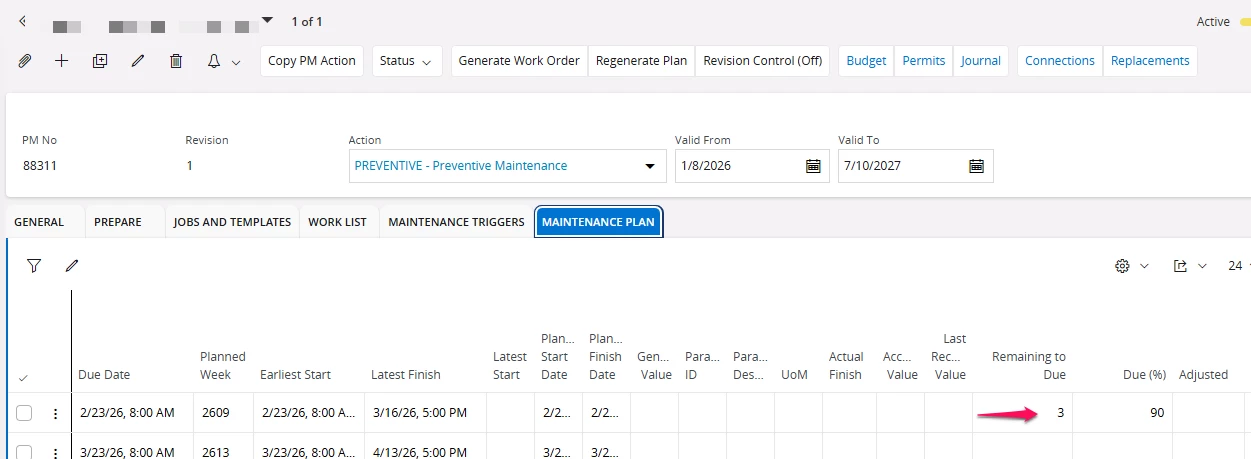
Task: Click the PM No value 88311
Action: [x=40, y=166]
